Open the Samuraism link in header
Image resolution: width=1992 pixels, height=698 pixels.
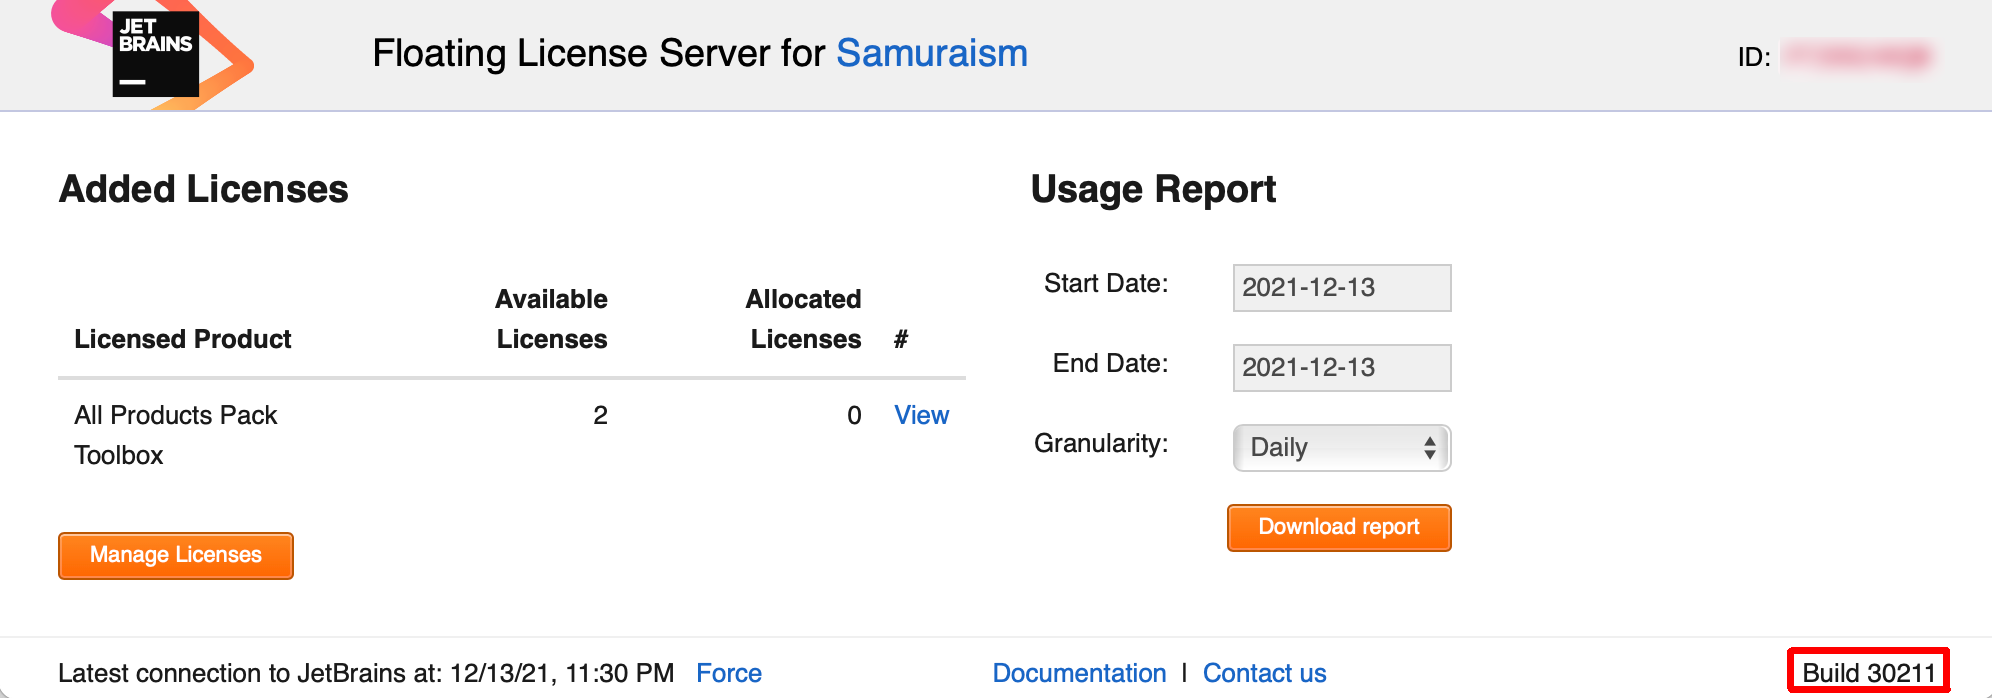click(932, 53)
